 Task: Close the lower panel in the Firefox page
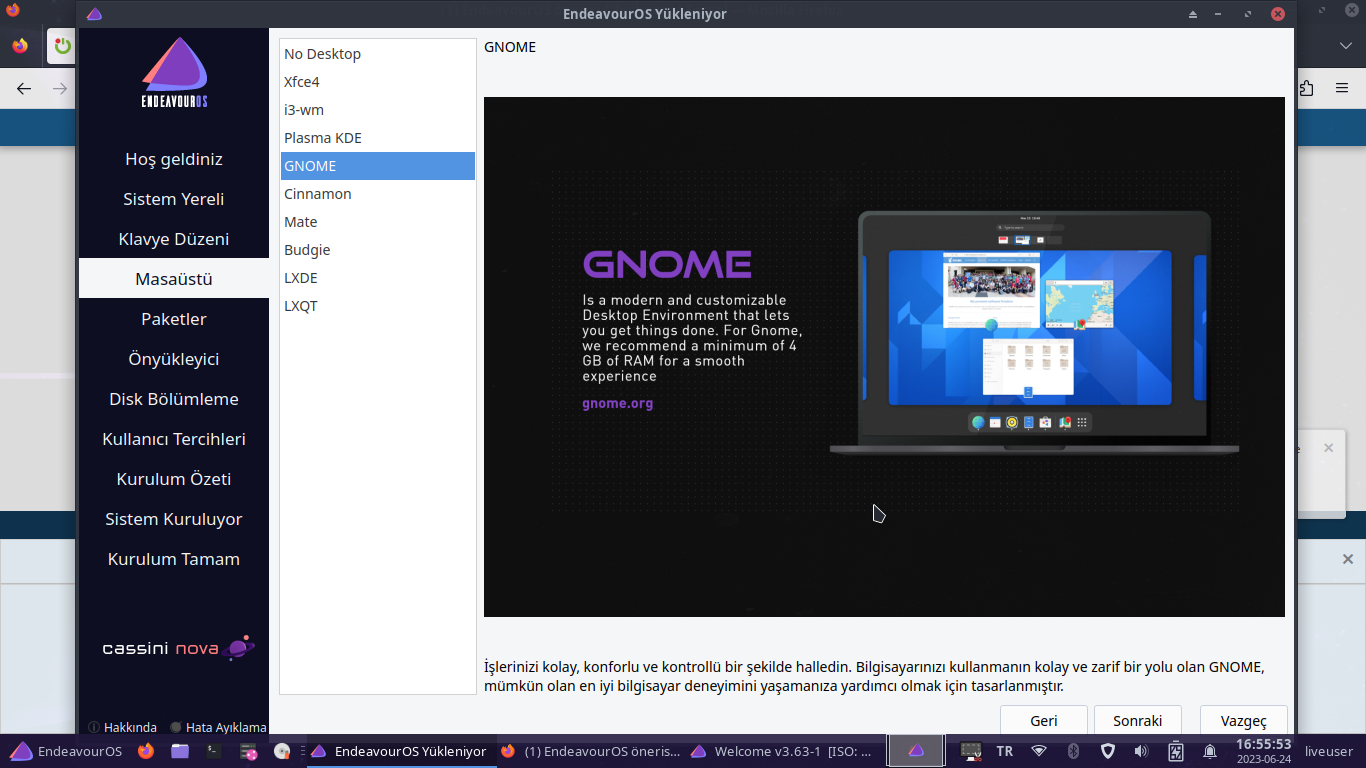click(1348, 560)
